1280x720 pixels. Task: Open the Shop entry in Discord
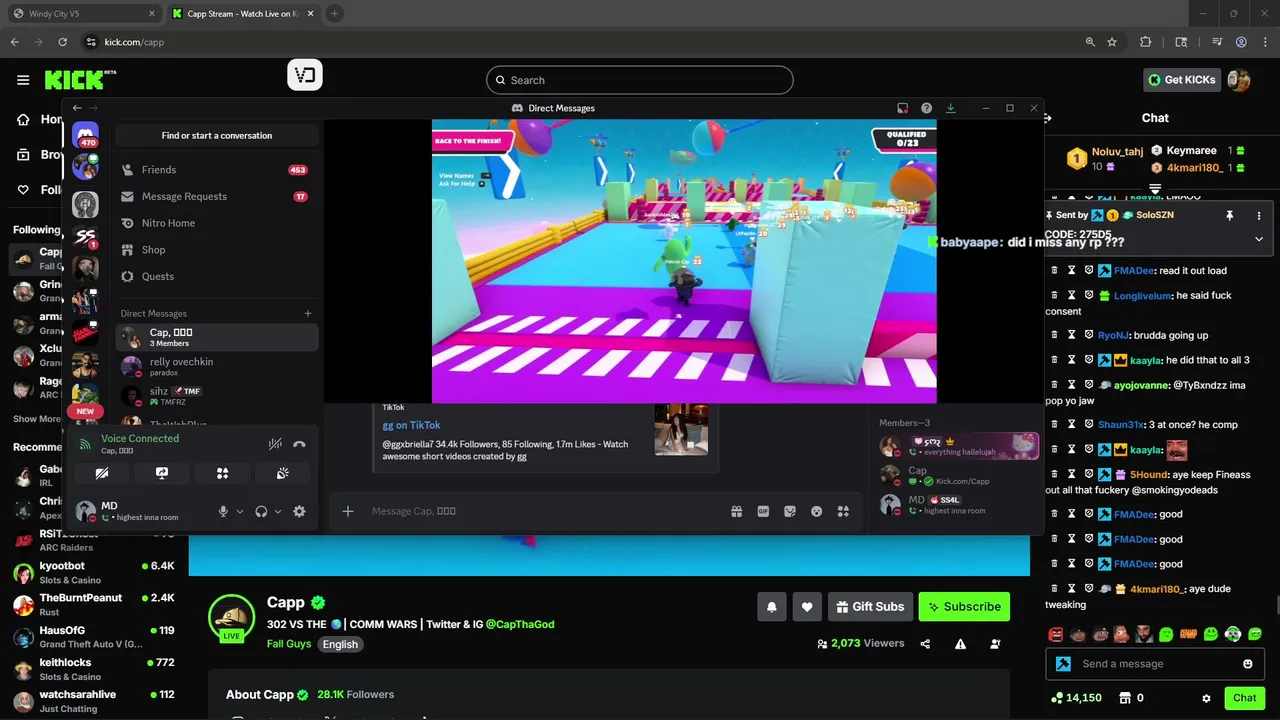coord(216,250)
